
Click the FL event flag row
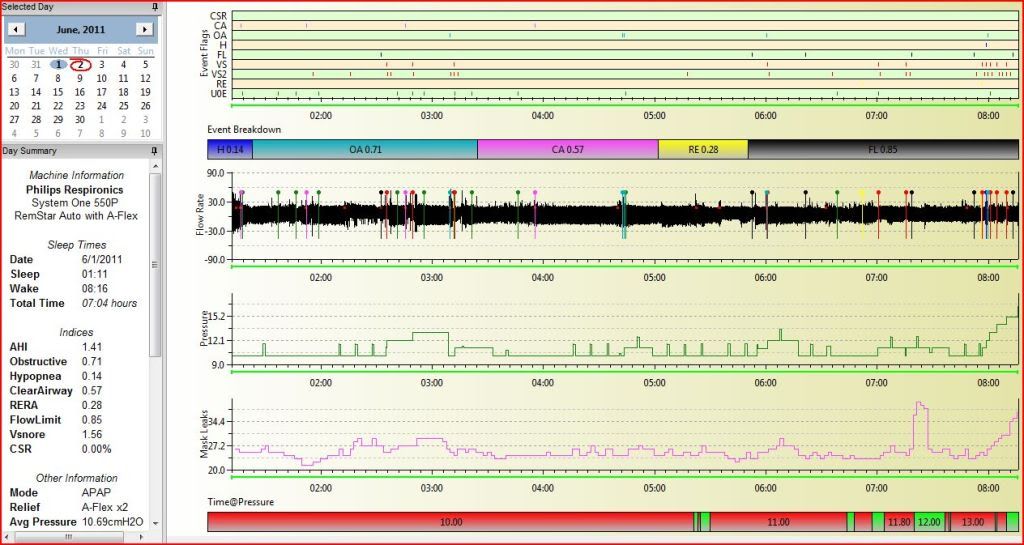pos(625,54)
